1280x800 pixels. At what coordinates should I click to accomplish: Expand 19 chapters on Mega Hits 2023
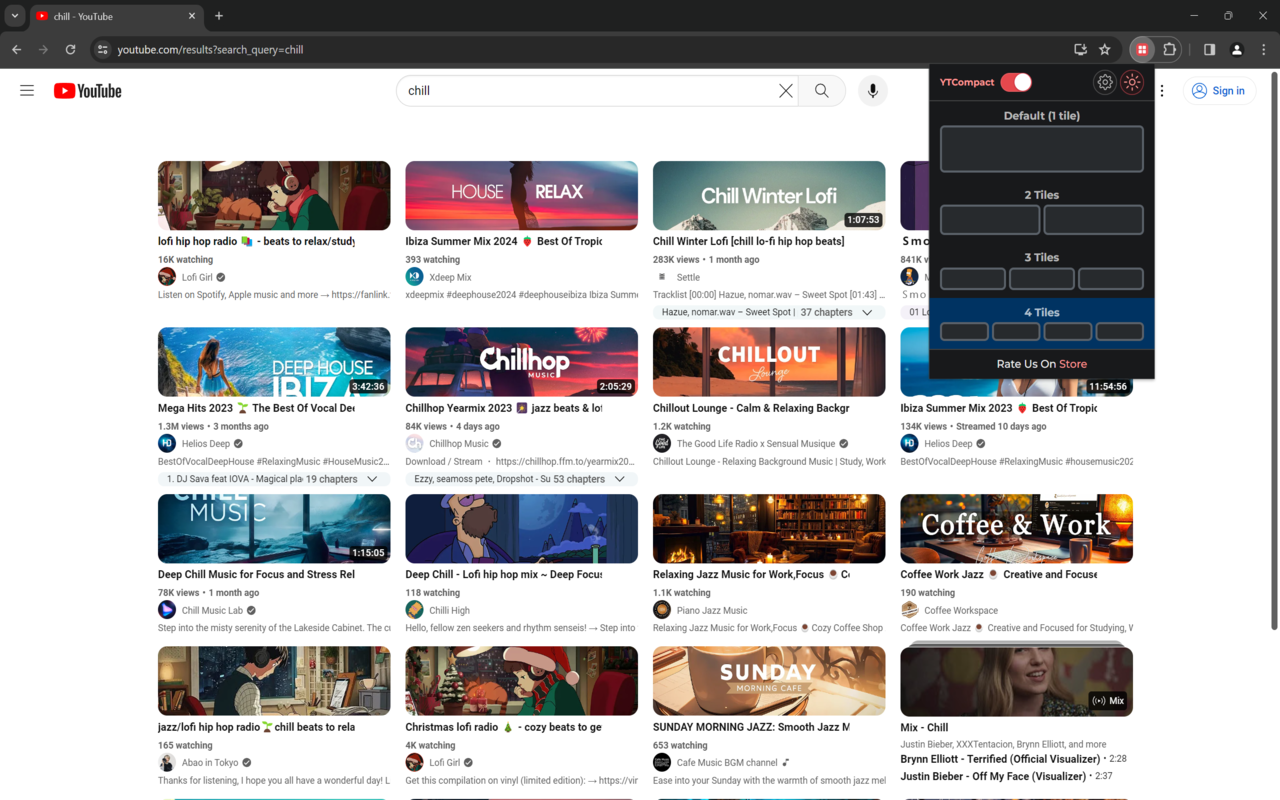pyautogui.click(x=372, y=478)
